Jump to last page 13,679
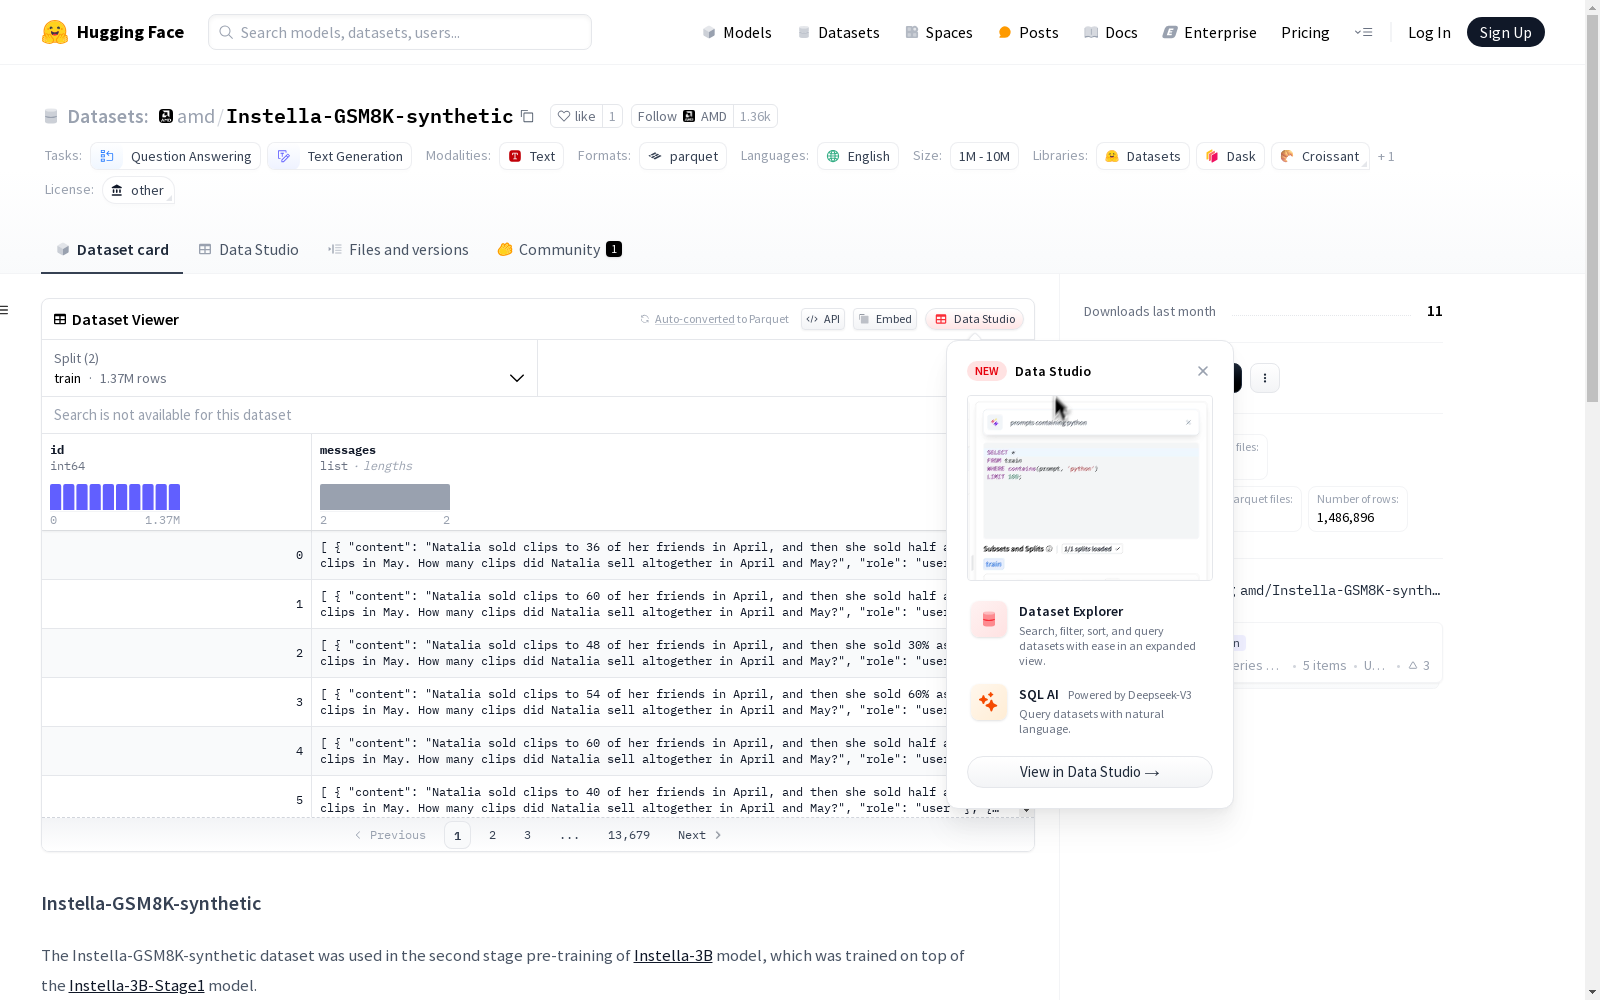Image resolution: width=1600 pixels, height=1000 pixels. [x=629, y=835]
